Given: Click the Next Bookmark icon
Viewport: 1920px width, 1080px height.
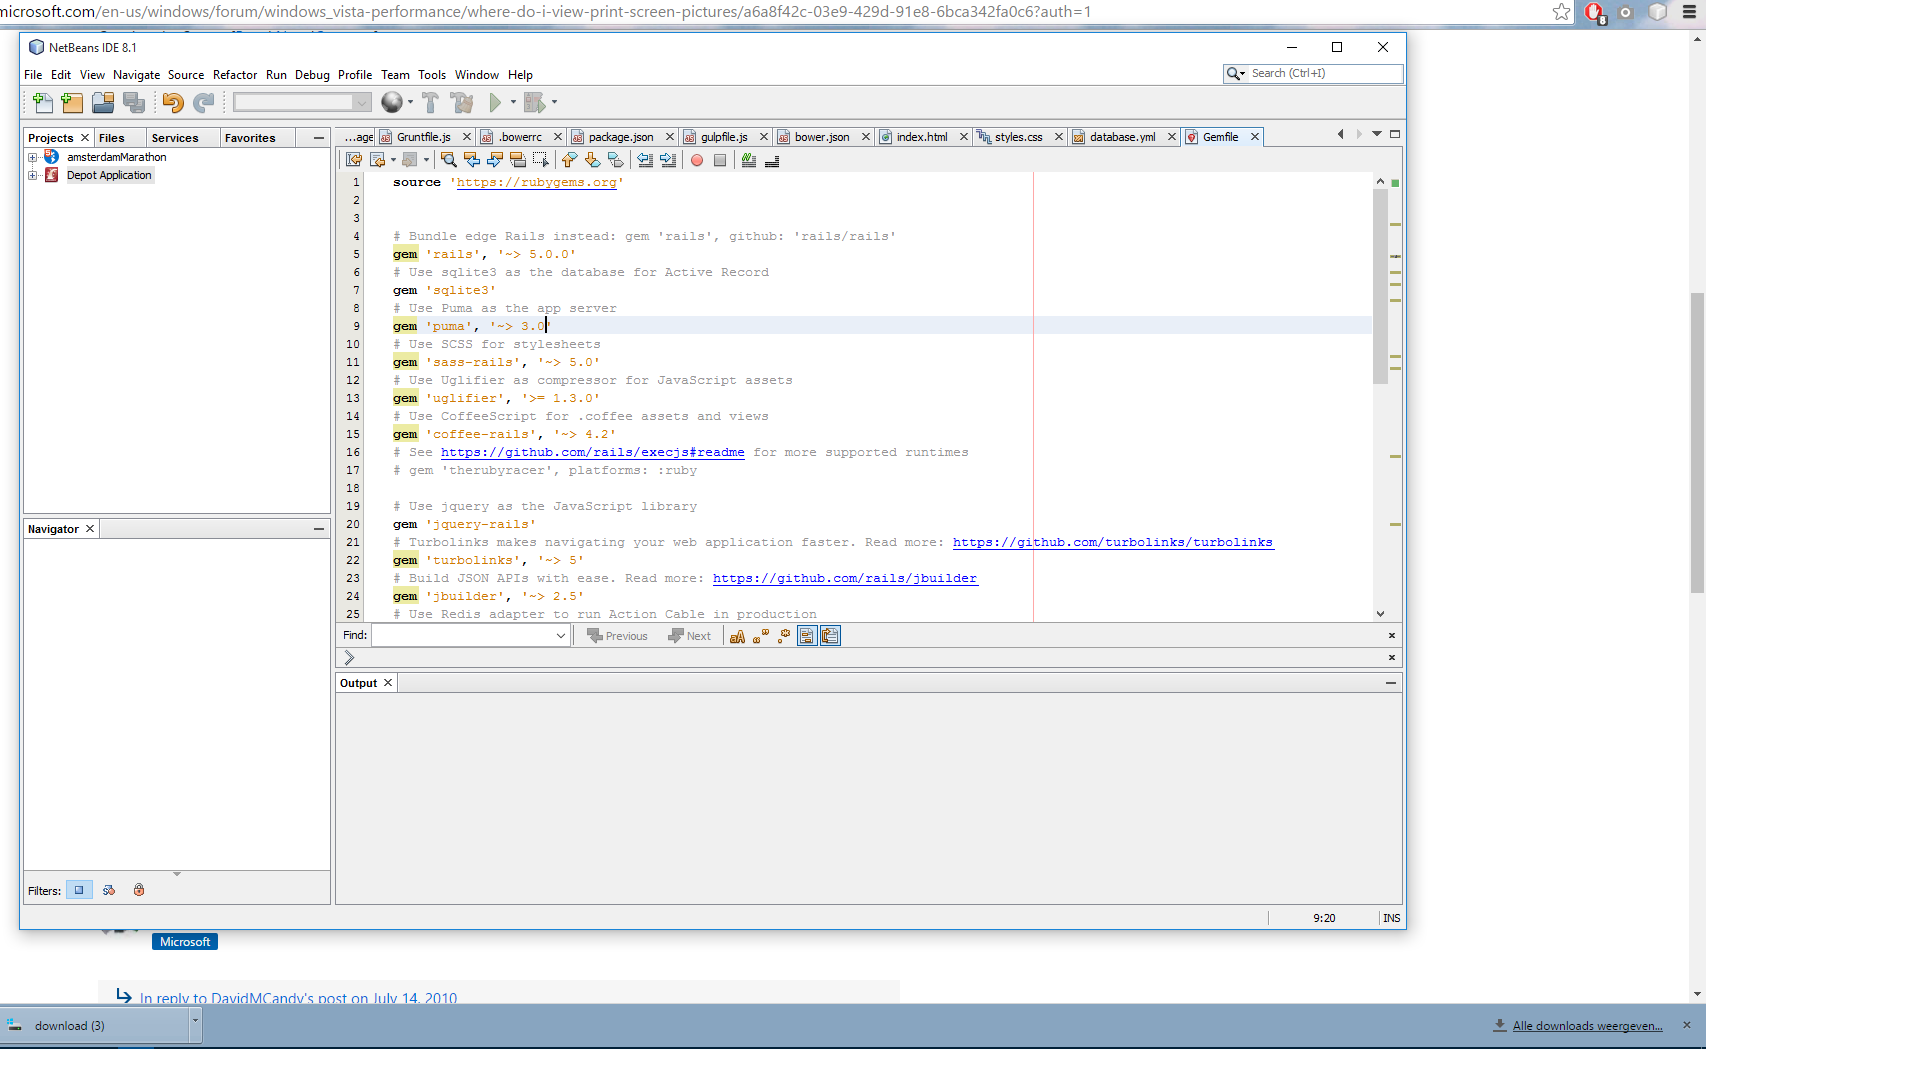Looking at the screenshot, I should tap(593, 160).
